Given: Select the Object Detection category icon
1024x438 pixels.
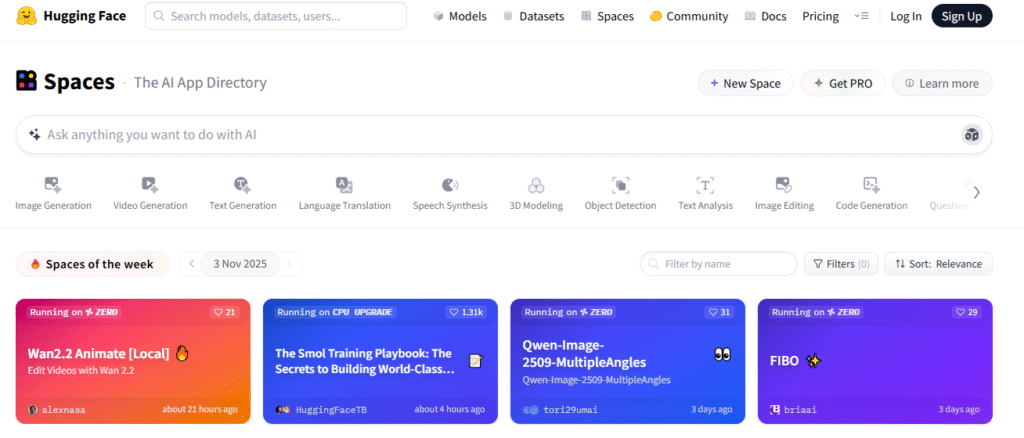Looking at the screenshot, I should [620, 185].
